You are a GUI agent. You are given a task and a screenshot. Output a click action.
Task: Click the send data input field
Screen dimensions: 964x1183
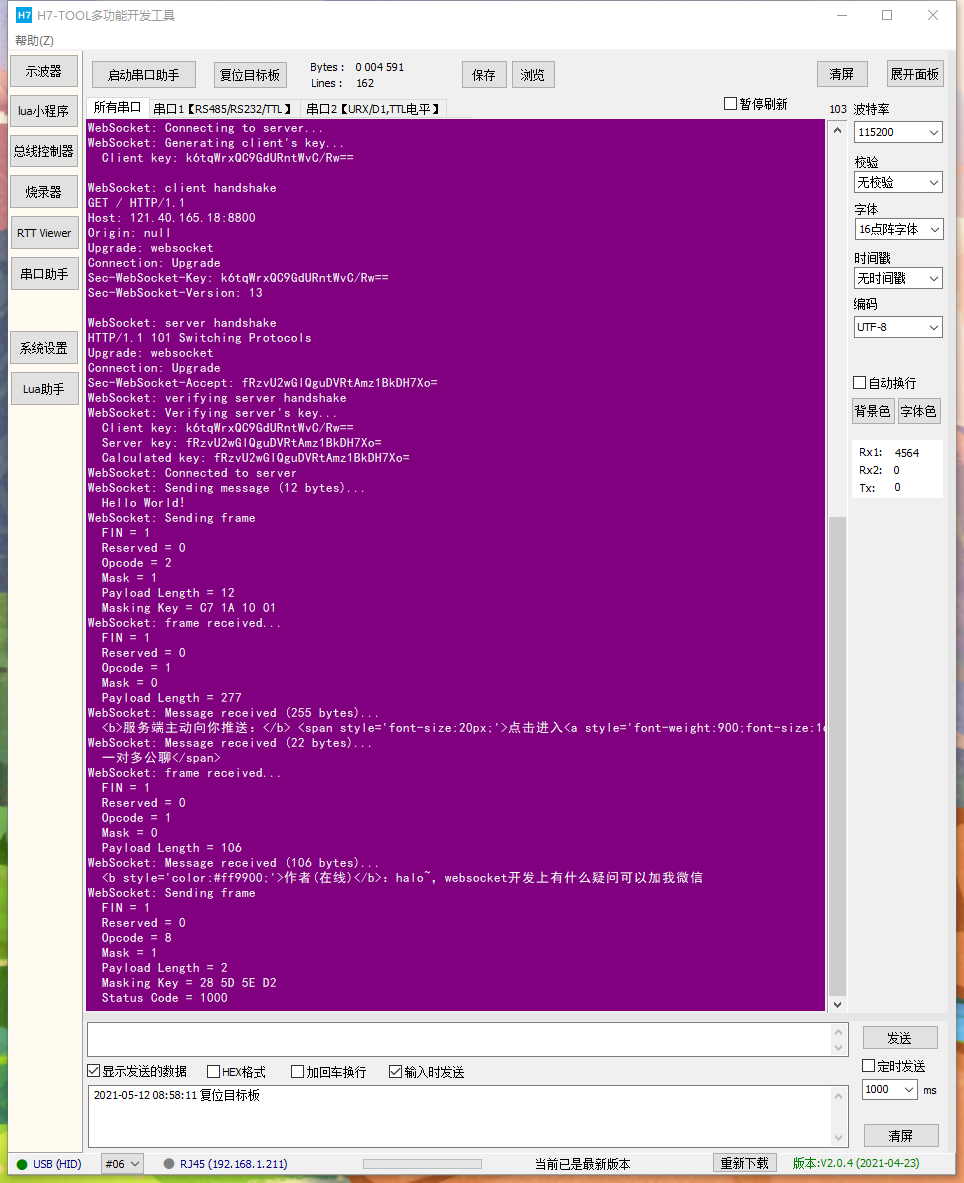tap(460, 1040)
